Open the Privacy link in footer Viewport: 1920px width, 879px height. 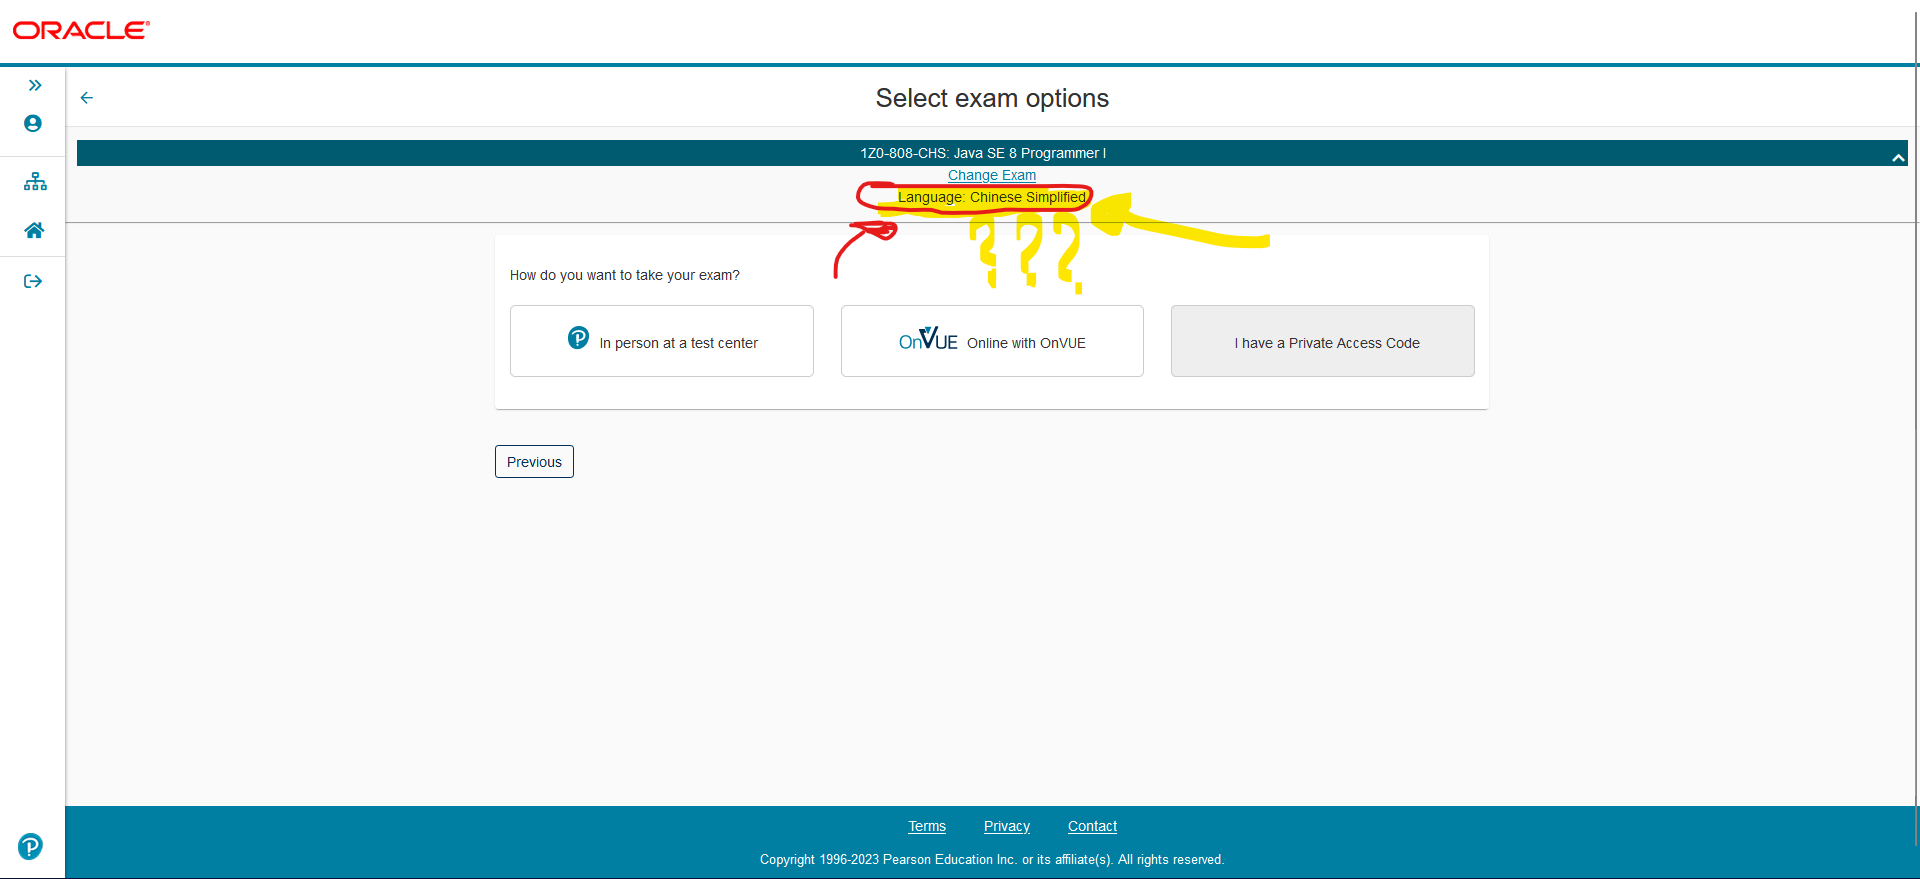pyautogui.click(x=1007, y=826)
